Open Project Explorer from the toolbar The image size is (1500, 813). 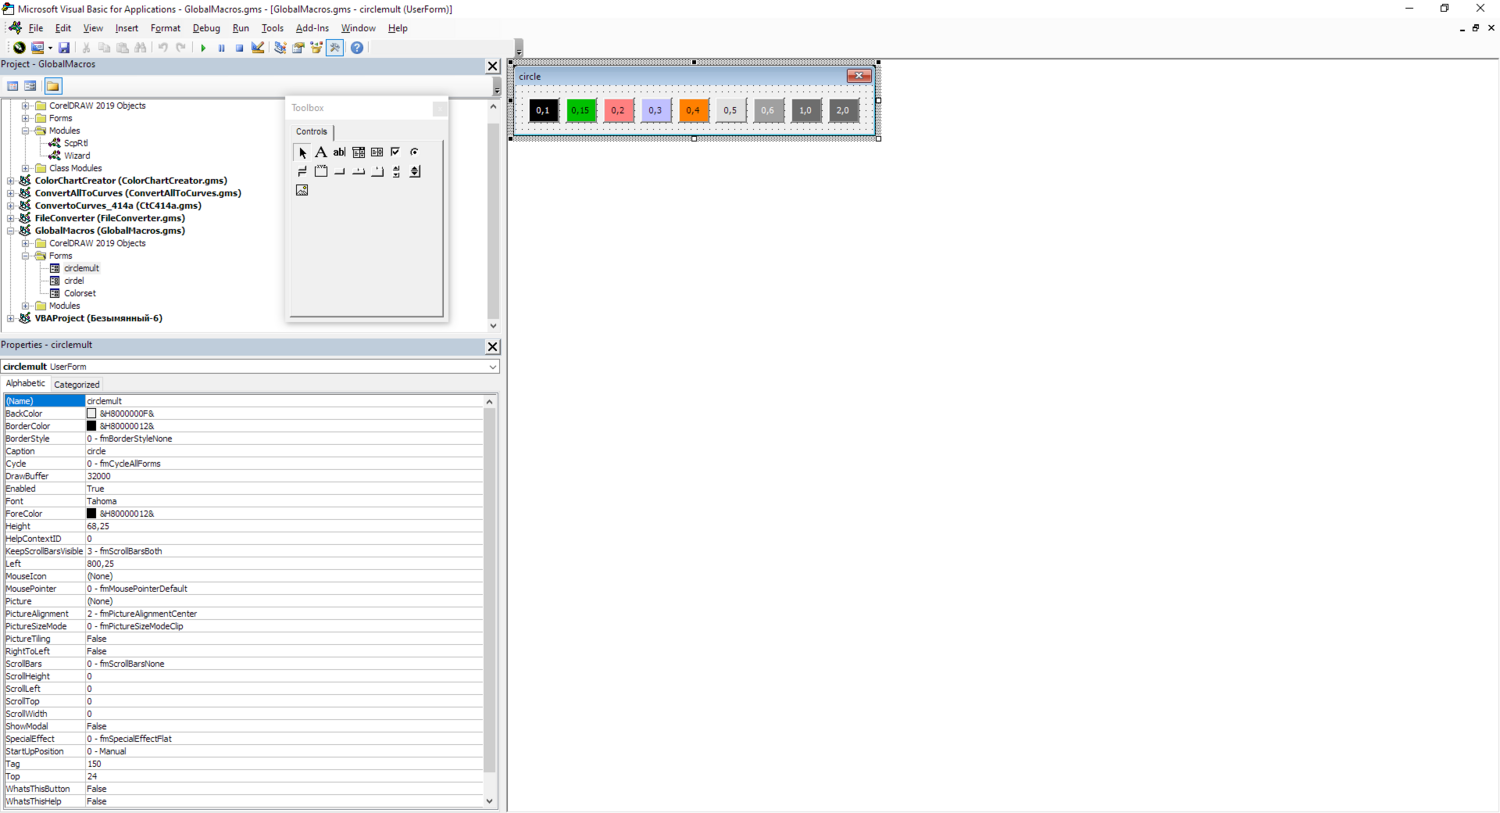(x=280, y=48)
